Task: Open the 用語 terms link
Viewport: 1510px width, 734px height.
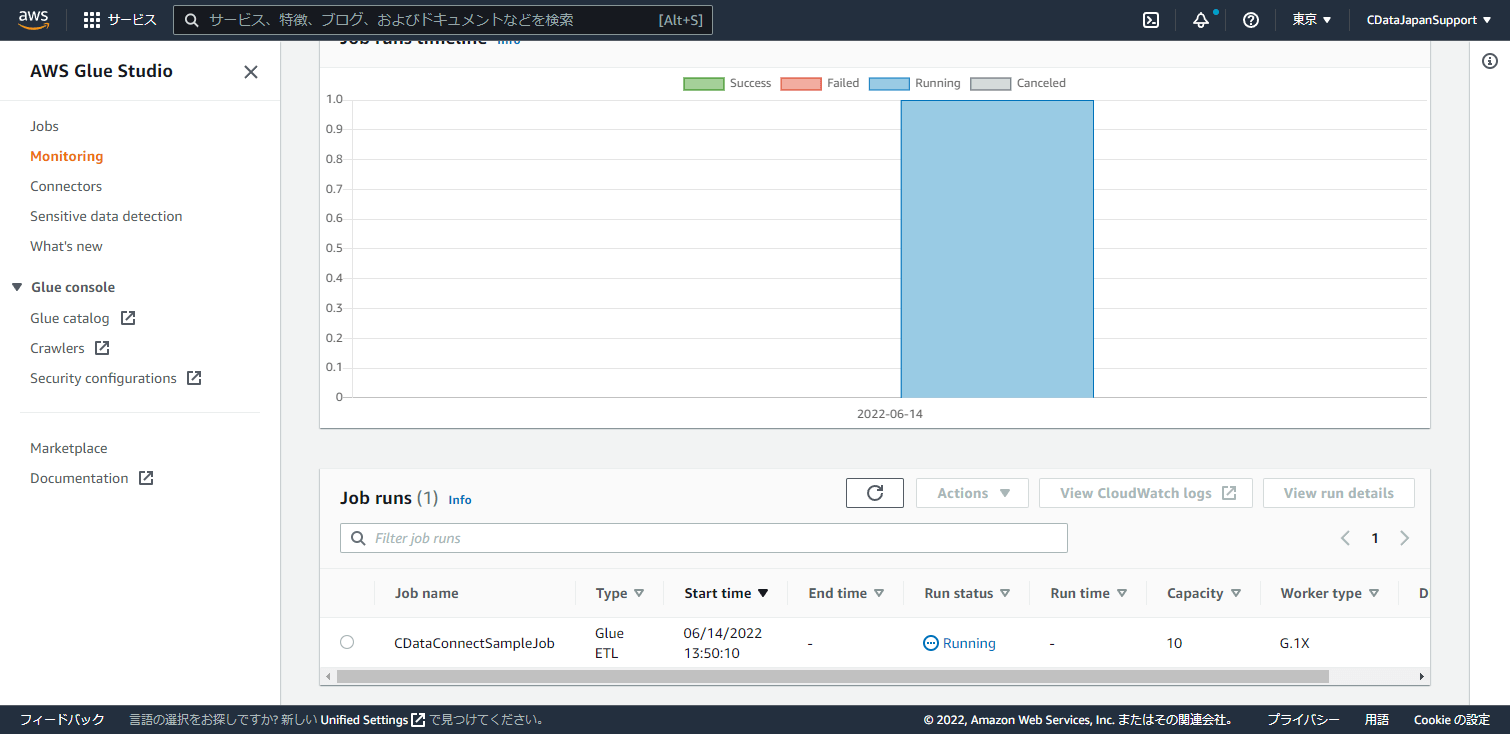Action: (1377, 719)
